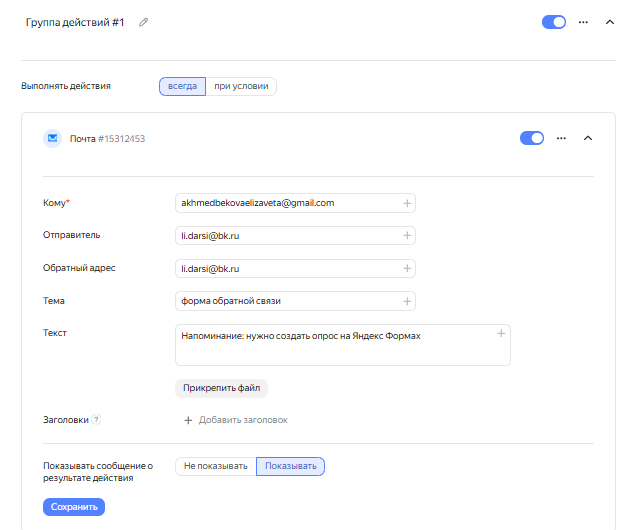Viewport: 632px width, 530px height.
Task: Click the Прикрепить файл button
Action: click(221, 387)
